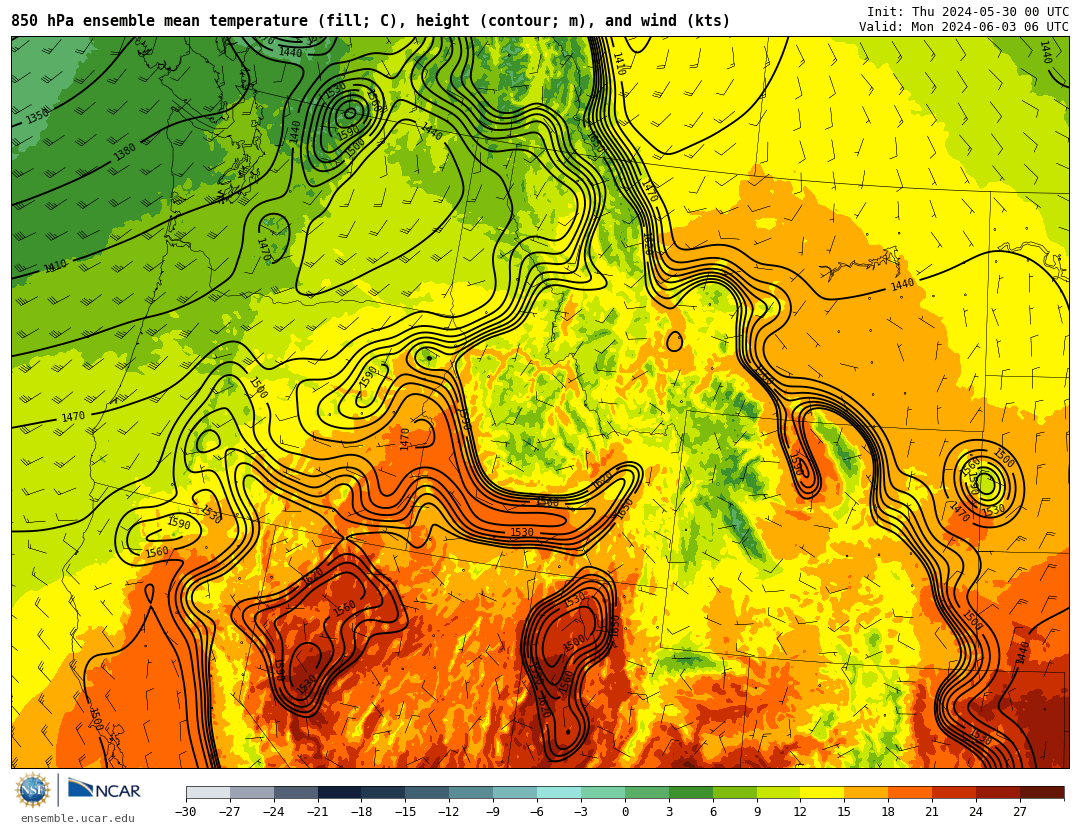Pick the colorbar swatch between -27 and -24

[252, 792]
